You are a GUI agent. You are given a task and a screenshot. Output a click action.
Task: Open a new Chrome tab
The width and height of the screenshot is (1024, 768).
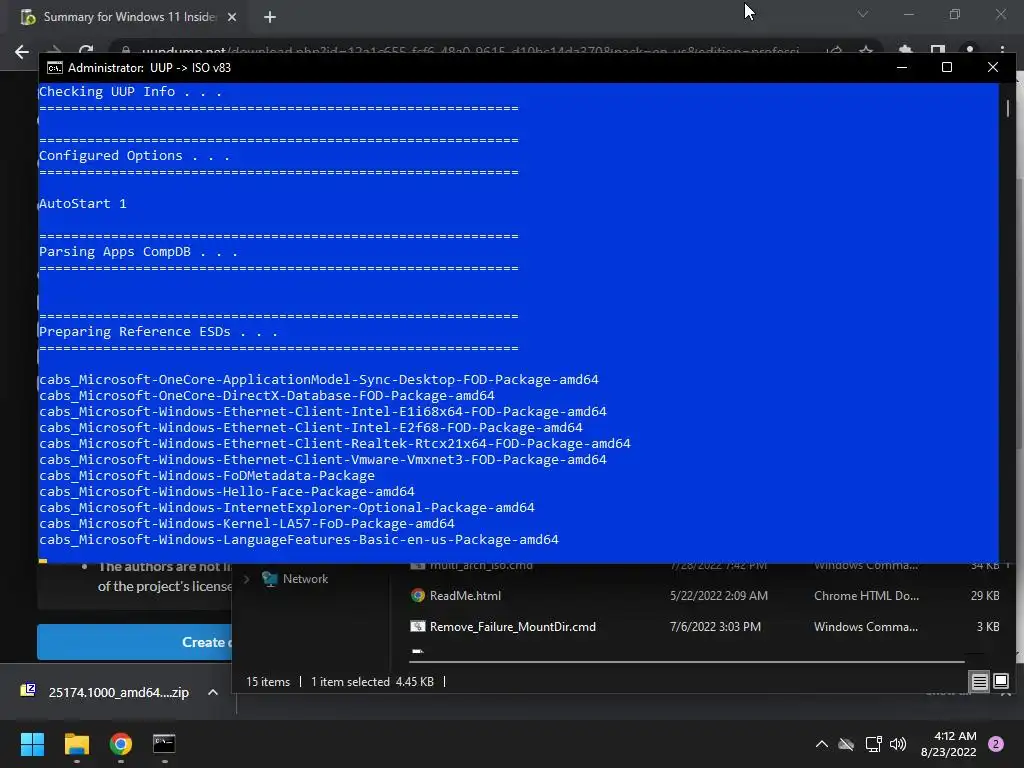270,17
